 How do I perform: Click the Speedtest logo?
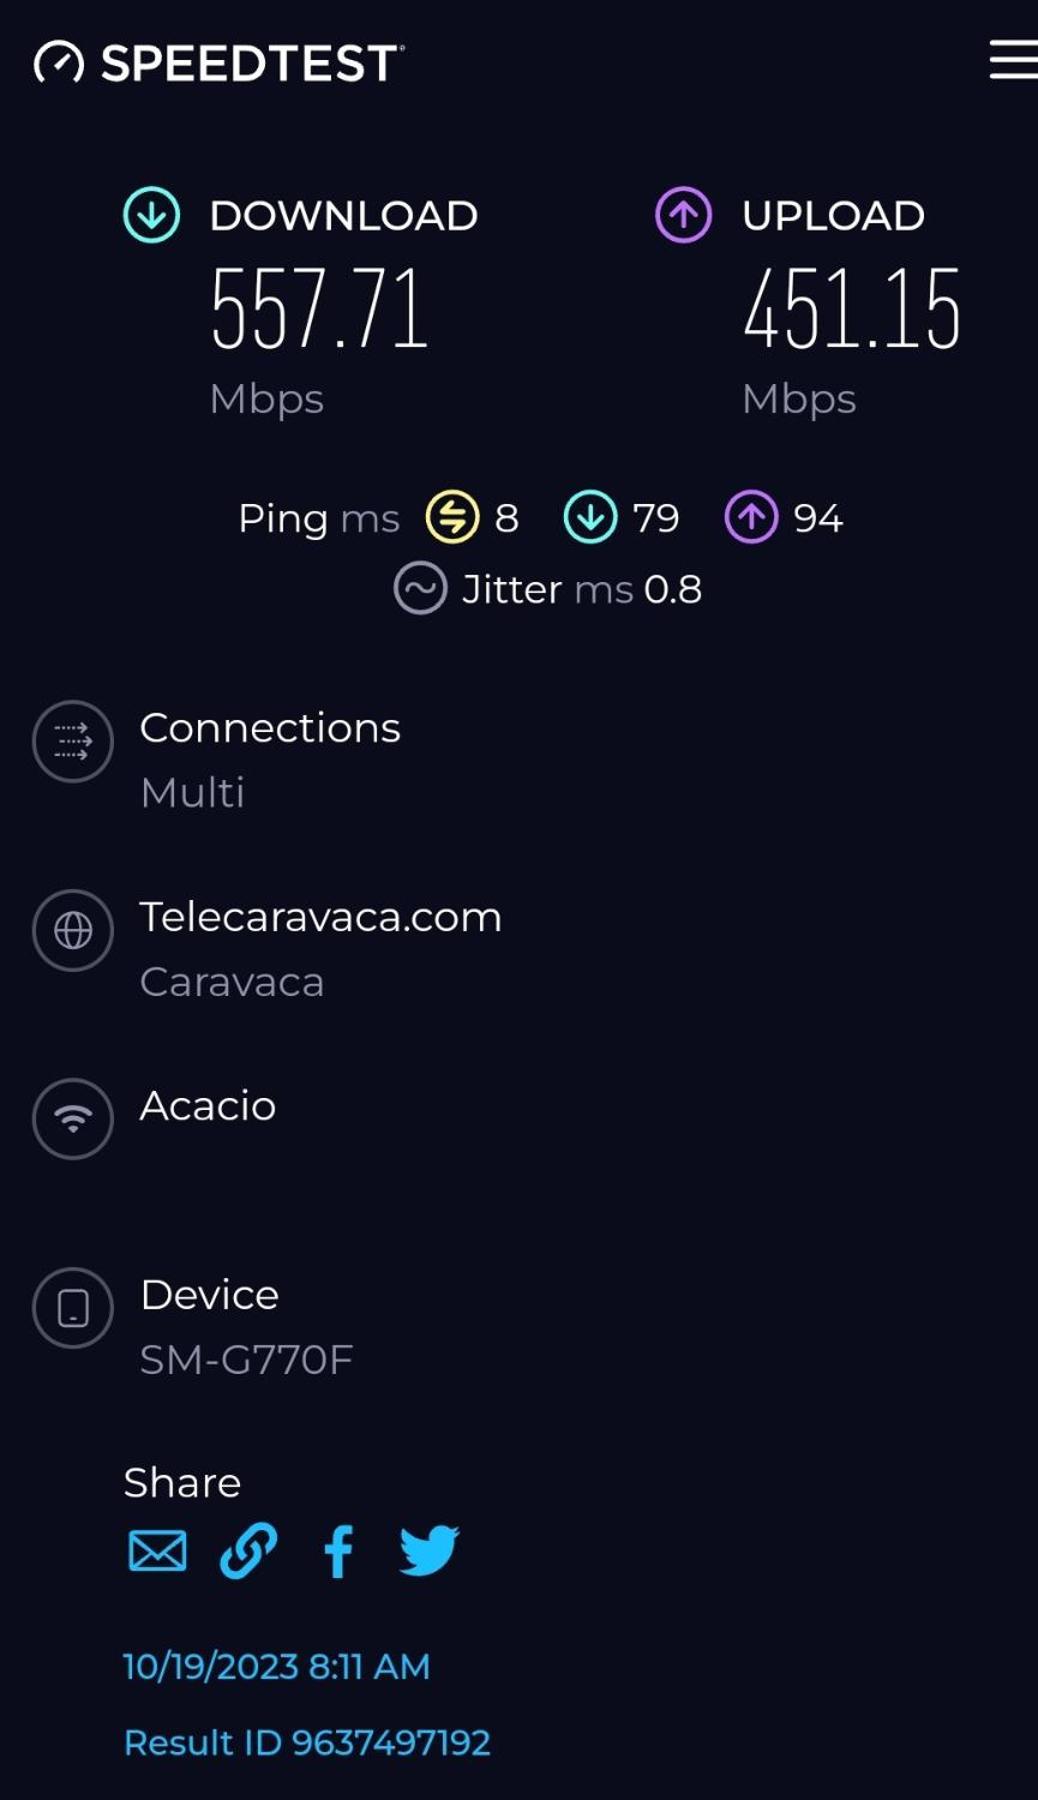[x=219, y=63]
